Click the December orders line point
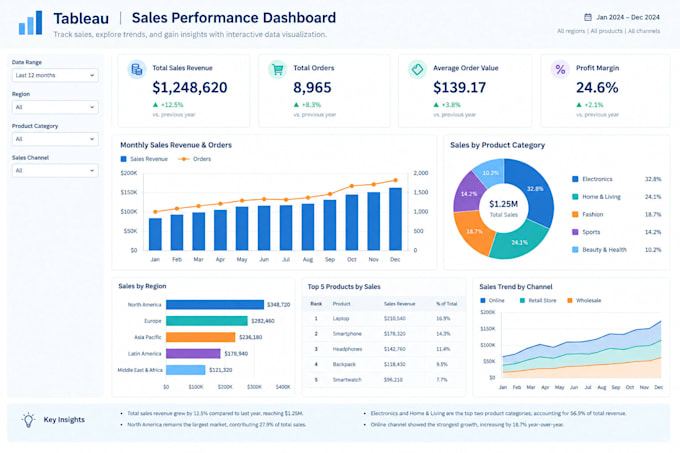 [x=396, y=180]
